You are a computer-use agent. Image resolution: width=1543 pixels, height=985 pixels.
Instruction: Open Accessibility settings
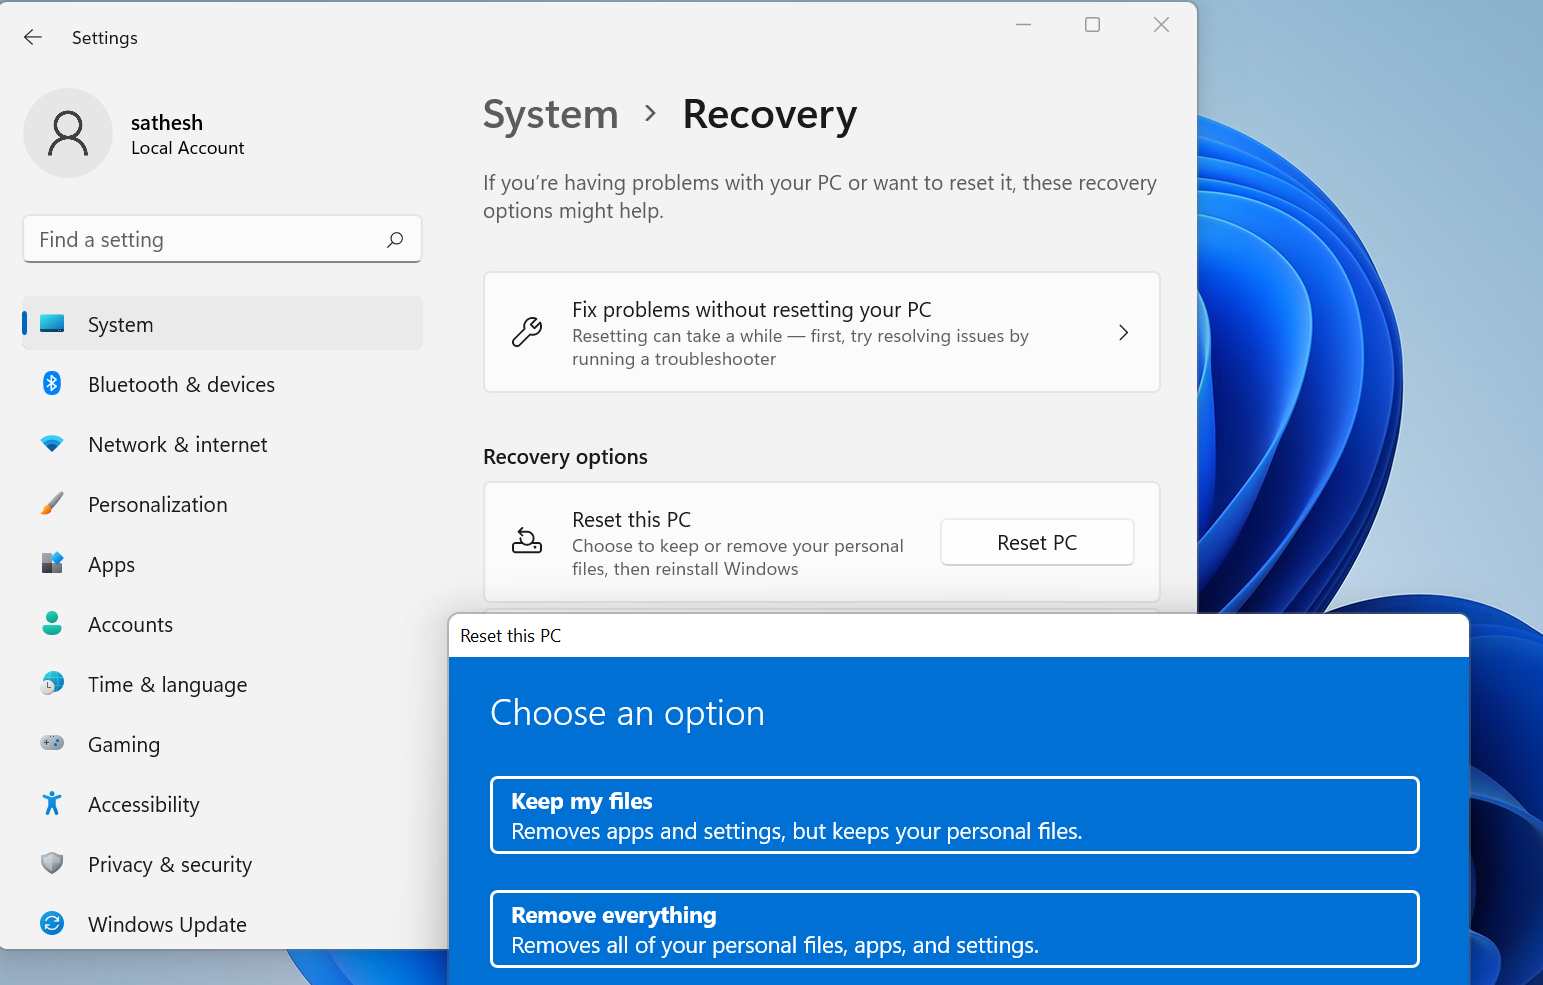pos(222,804)
